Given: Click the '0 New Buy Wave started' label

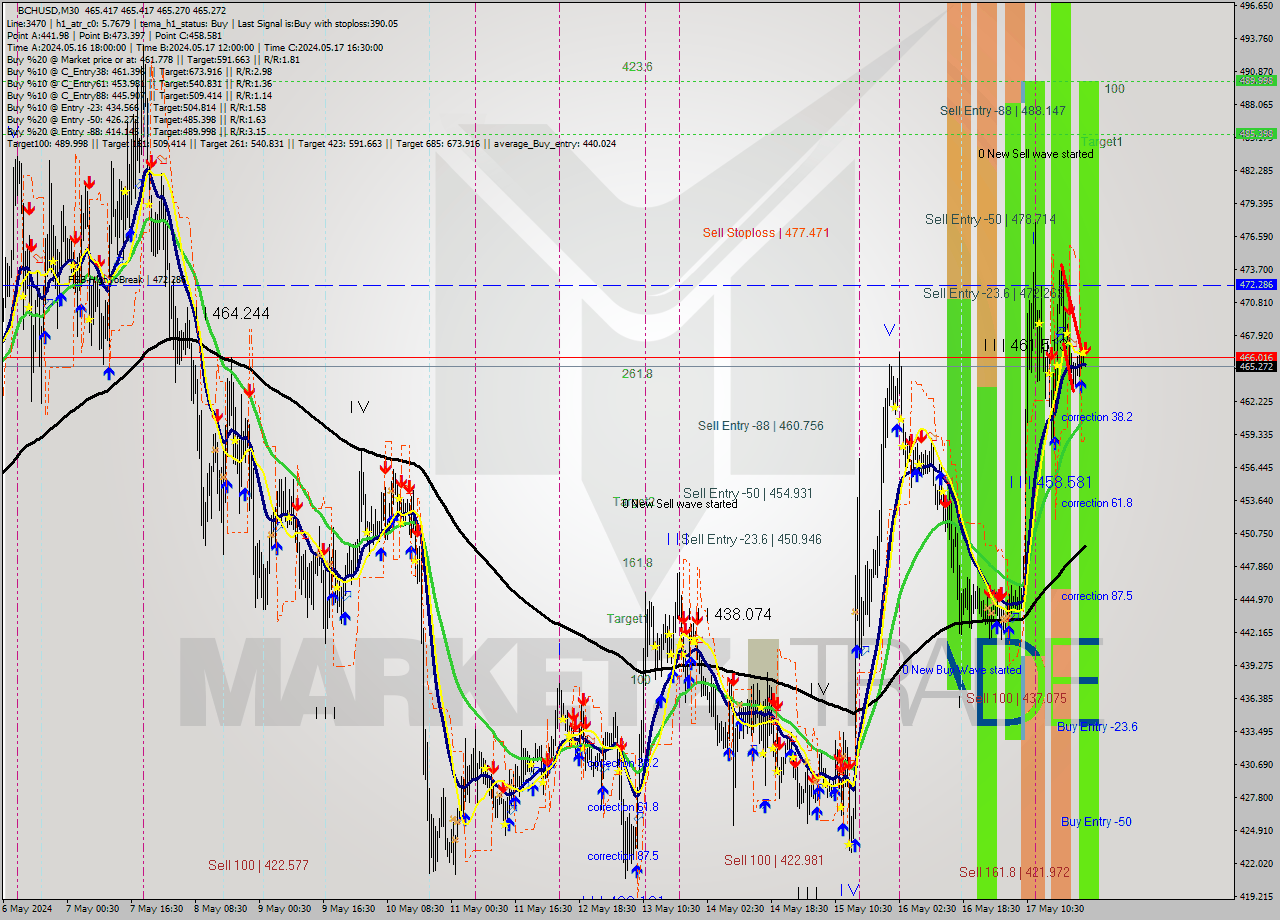Looking at the screenshot, I should 962,670.
